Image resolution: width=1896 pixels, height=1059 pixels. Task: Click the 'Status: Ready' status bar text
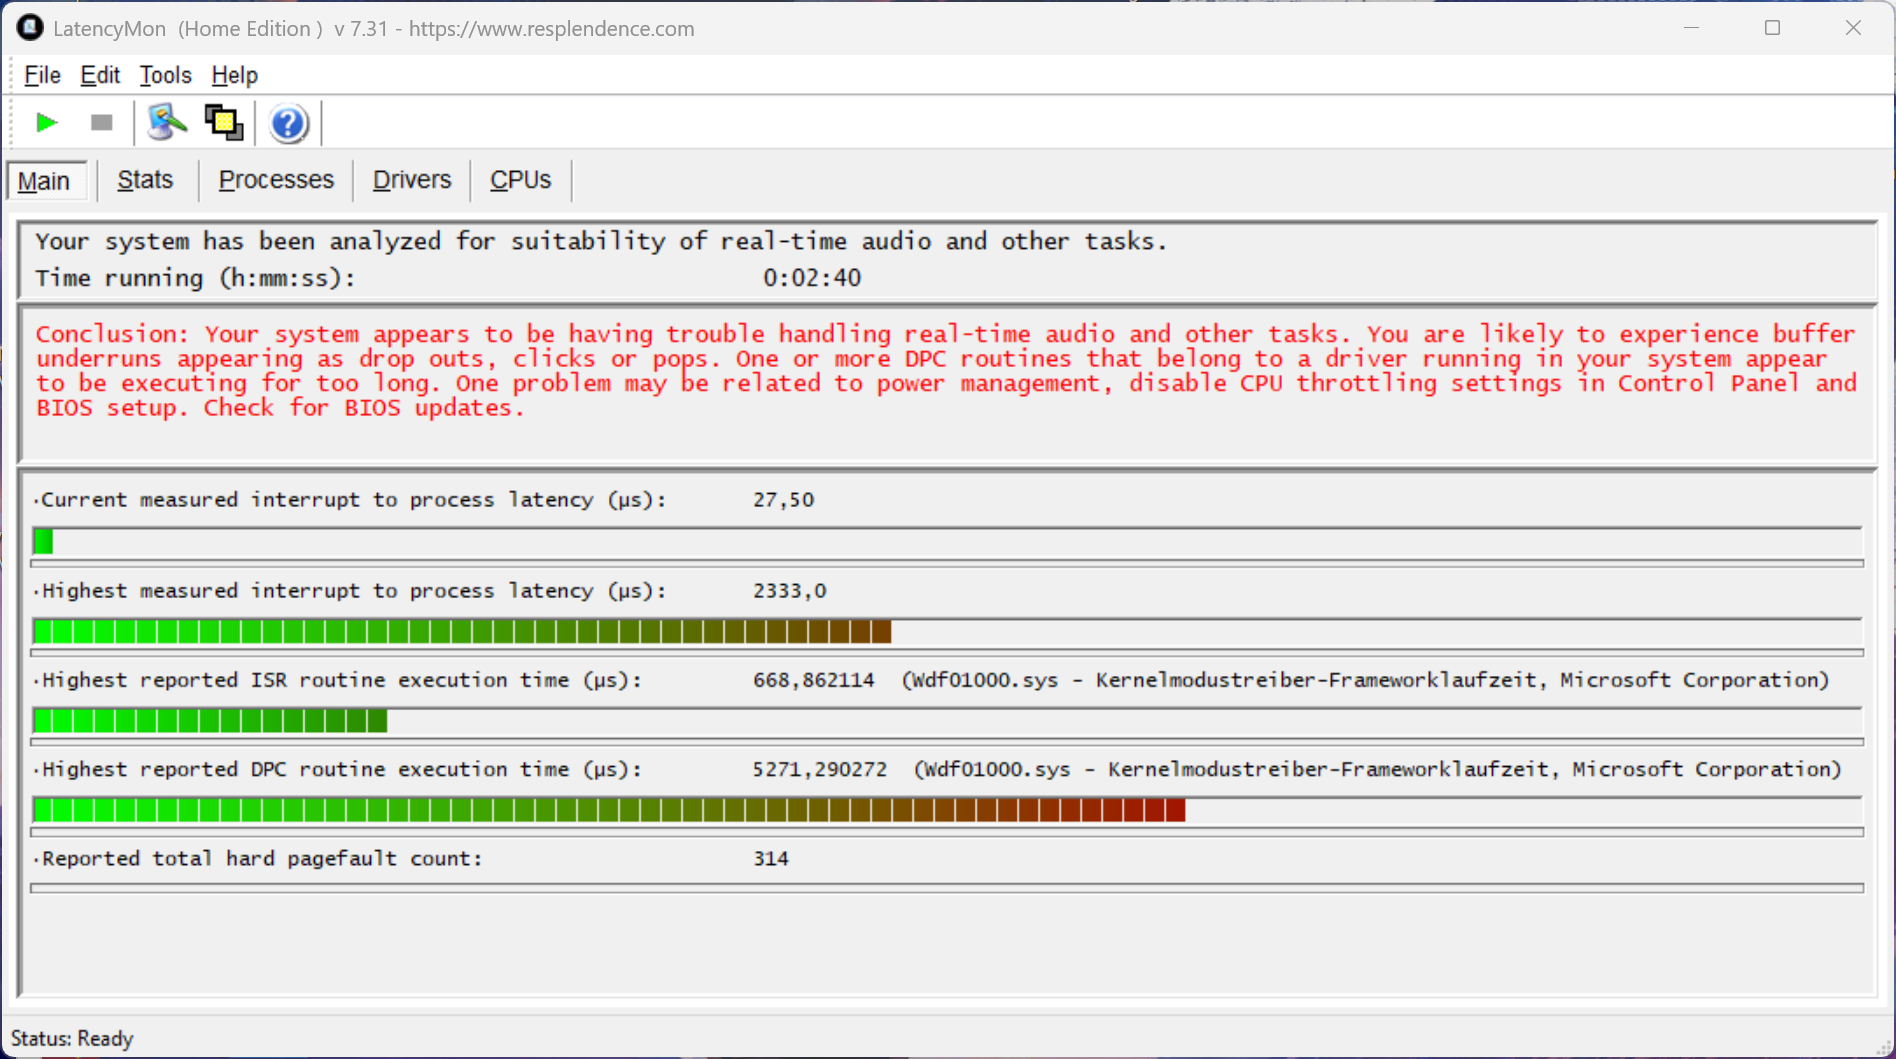[x=72, y=1038]
